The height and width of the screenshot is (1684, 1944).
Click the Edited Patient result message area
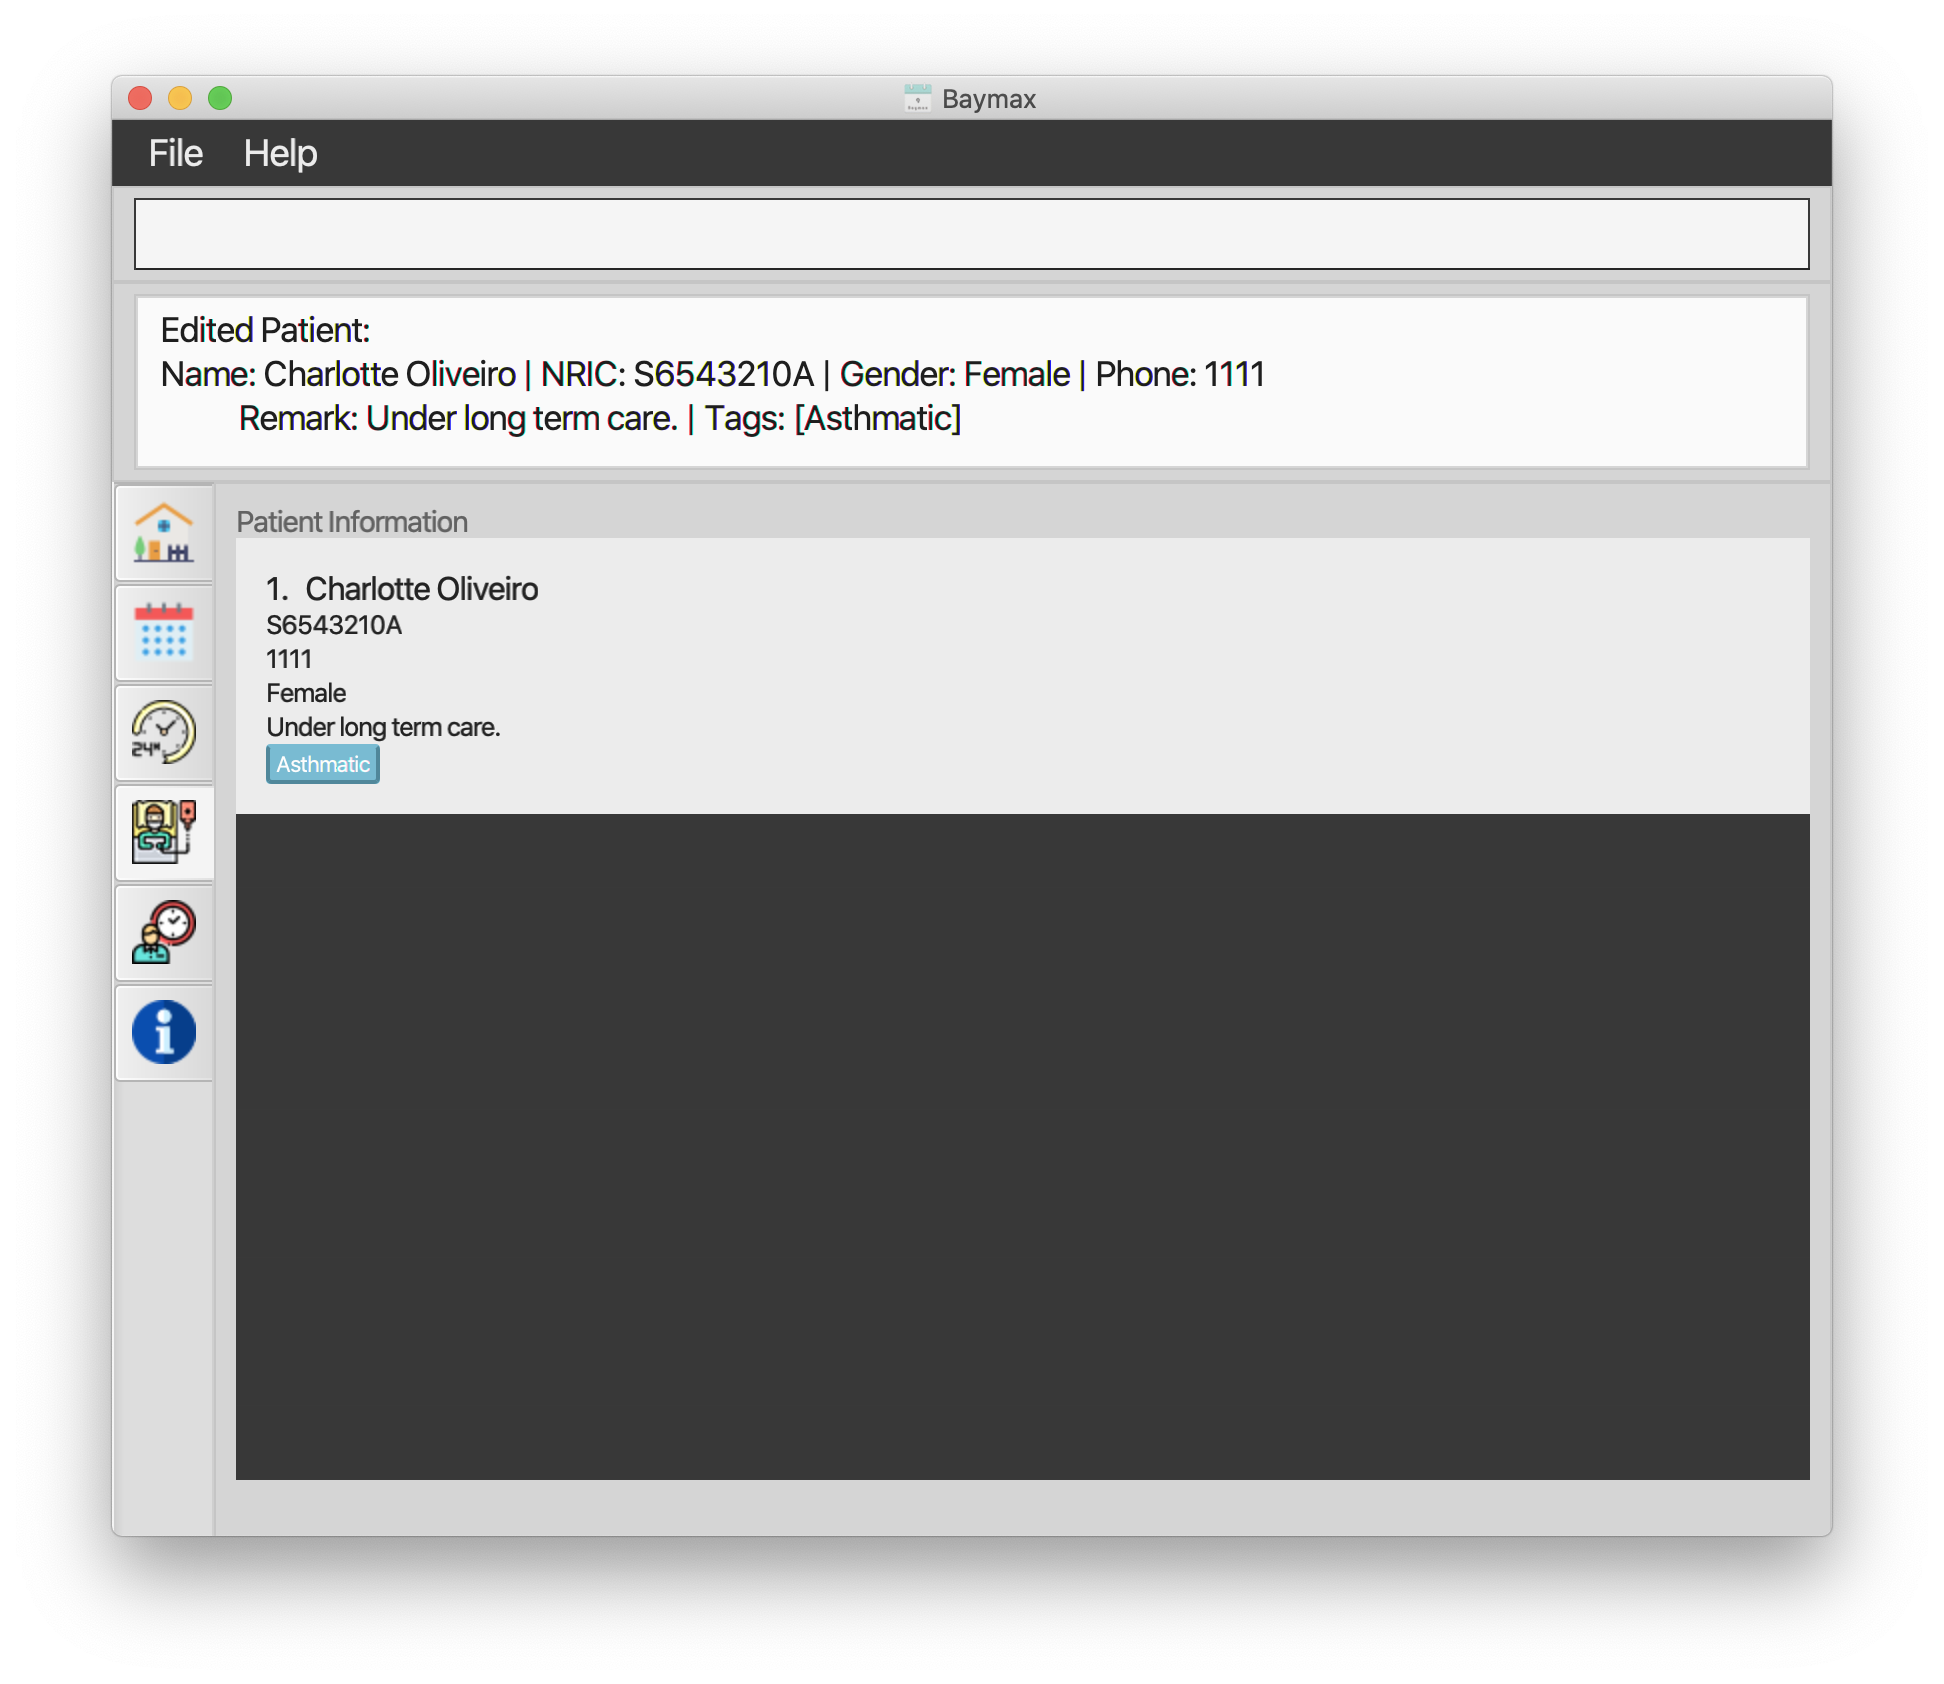tap(971, 380)
